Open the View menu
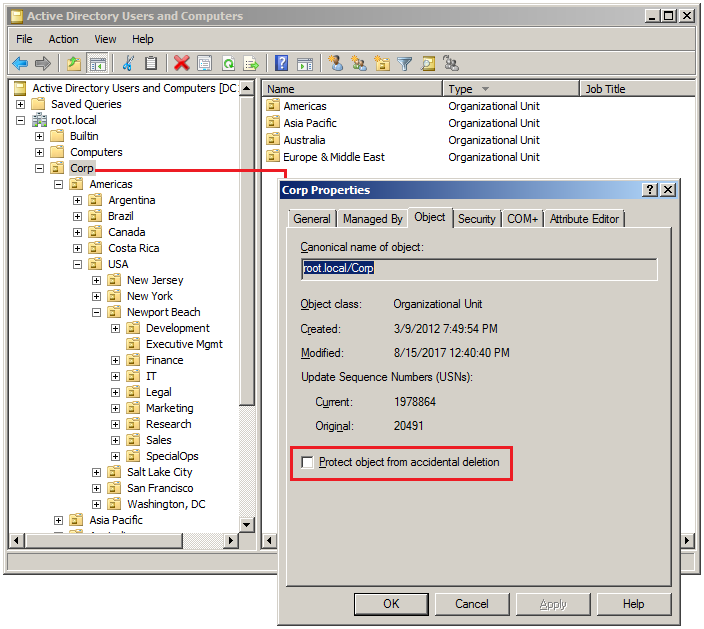The height and width of the screenshot is (629, 704). tap(105, 40)
